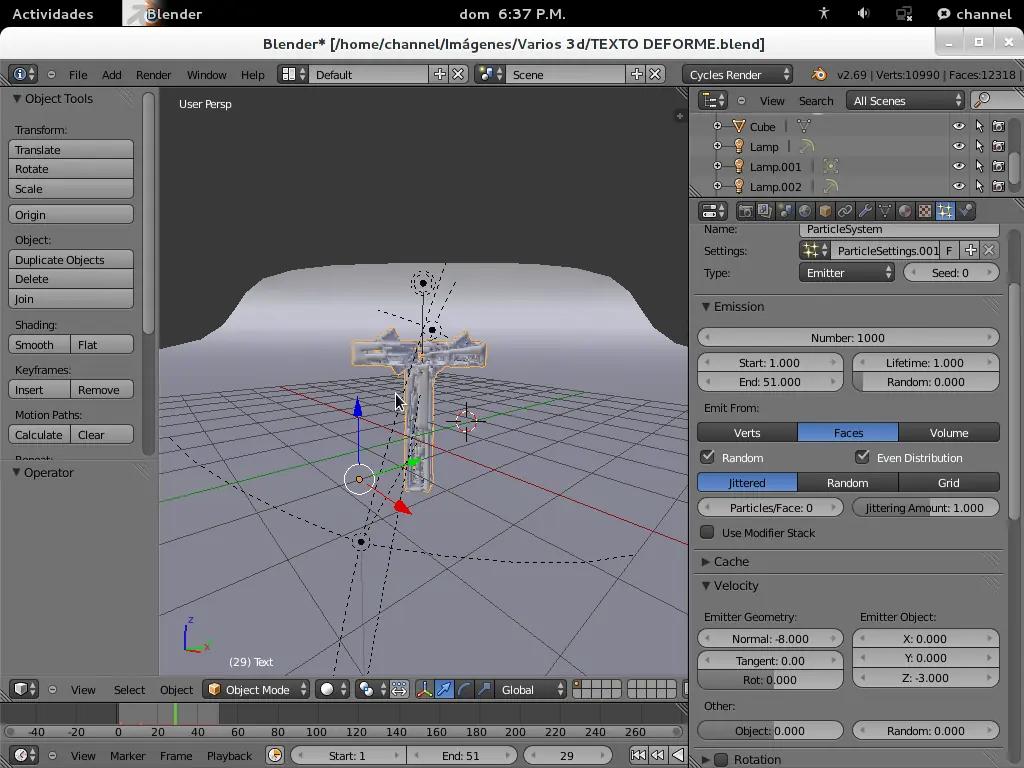
Task: Open the timeline Playback menu
Action: (229, 756)
